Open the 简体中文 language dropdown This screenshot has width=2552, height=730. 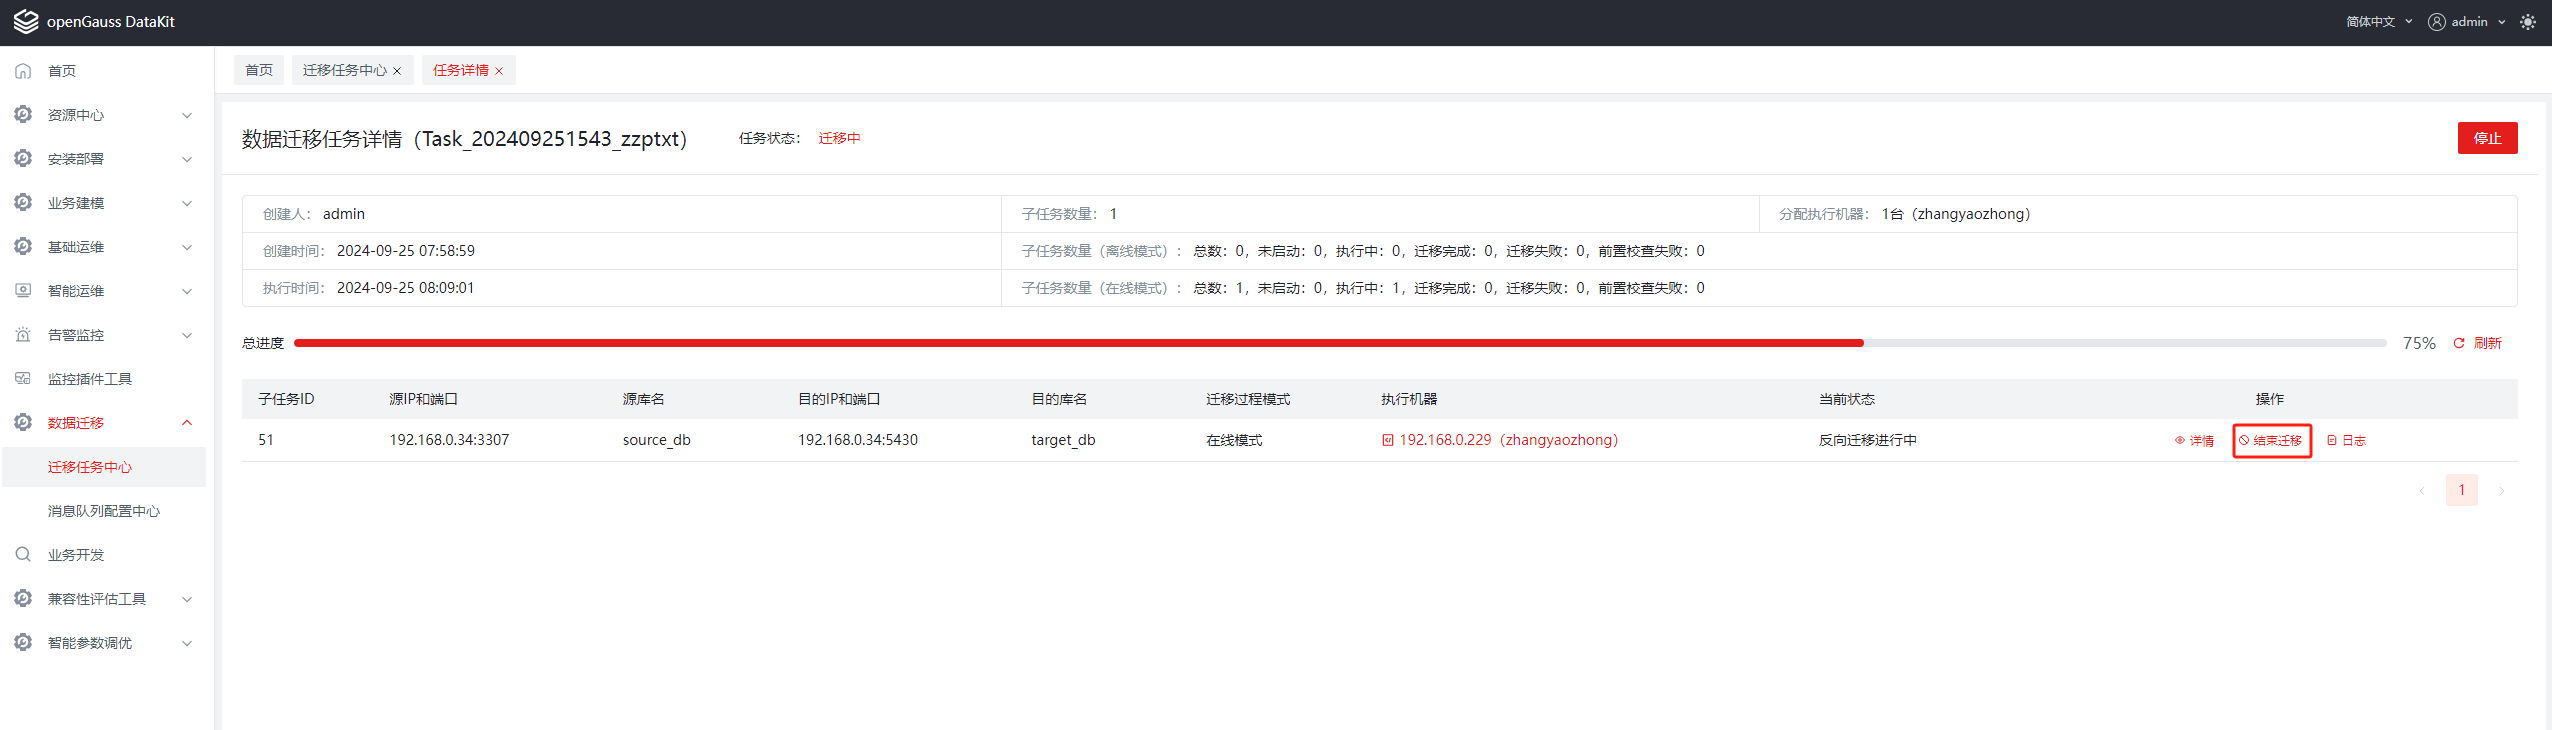2379,22
